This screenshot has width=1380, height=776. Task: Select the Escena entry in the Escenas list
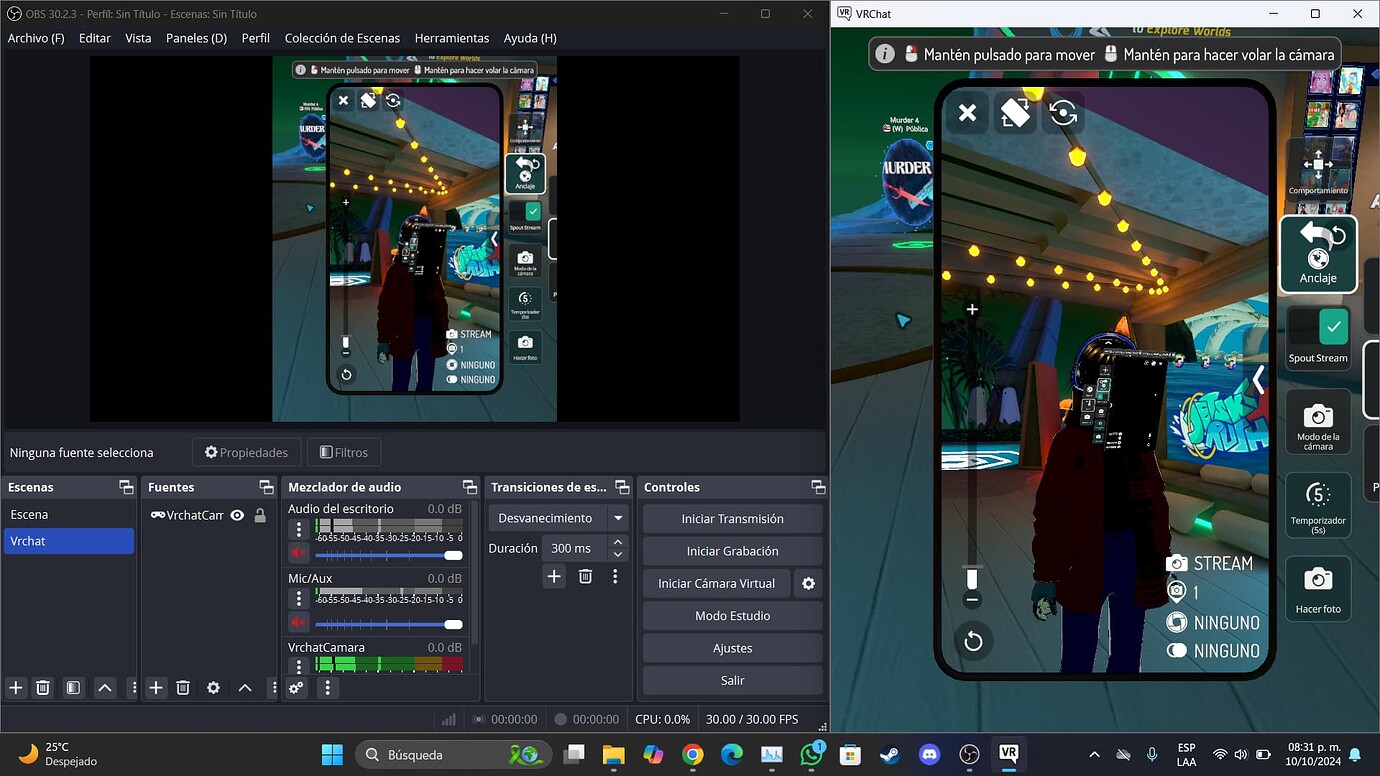pyautogui.click(x=30, y=514)
